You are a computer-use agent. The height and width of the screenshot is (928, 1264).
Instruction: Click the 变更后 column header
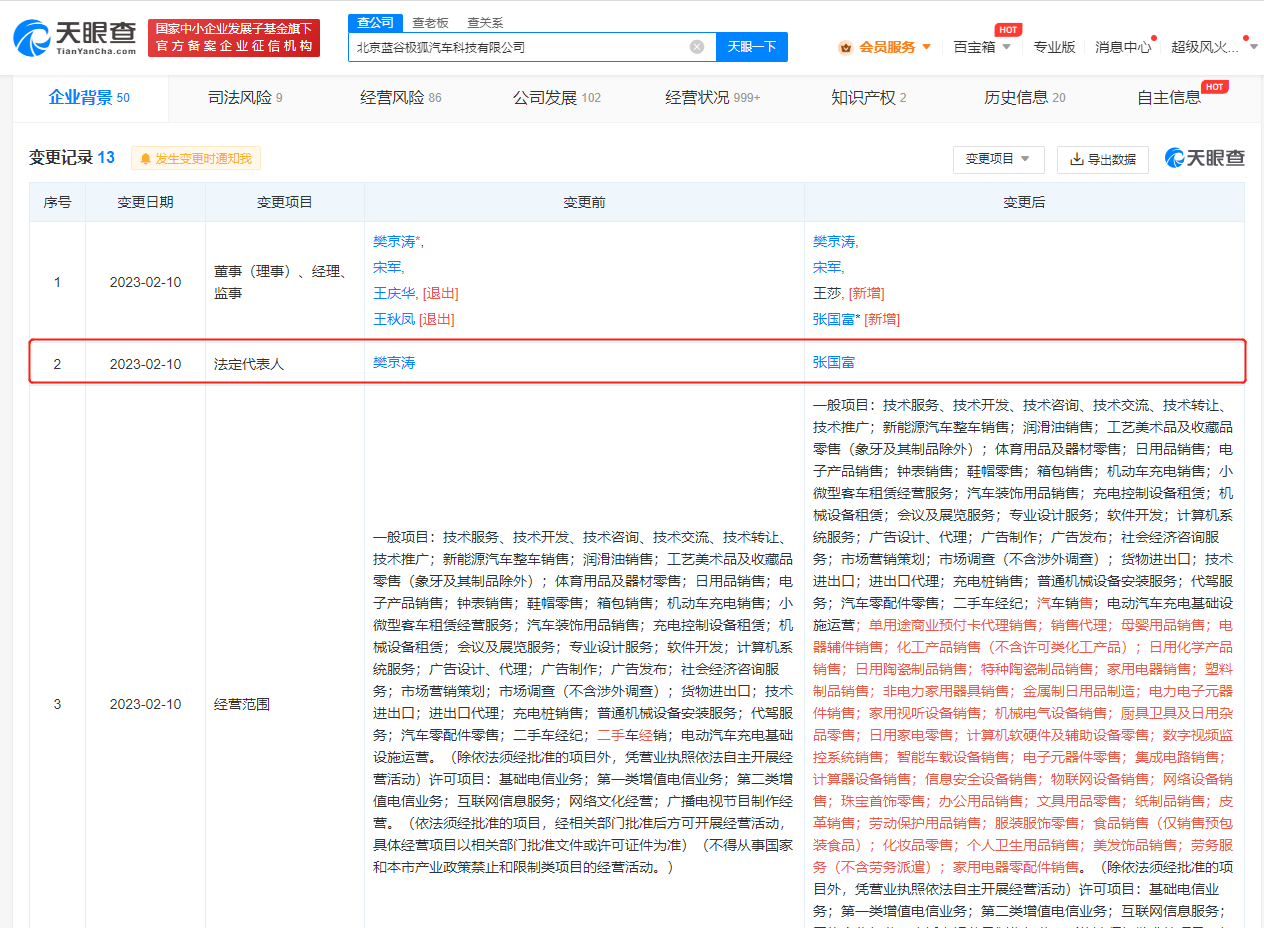1024,202
